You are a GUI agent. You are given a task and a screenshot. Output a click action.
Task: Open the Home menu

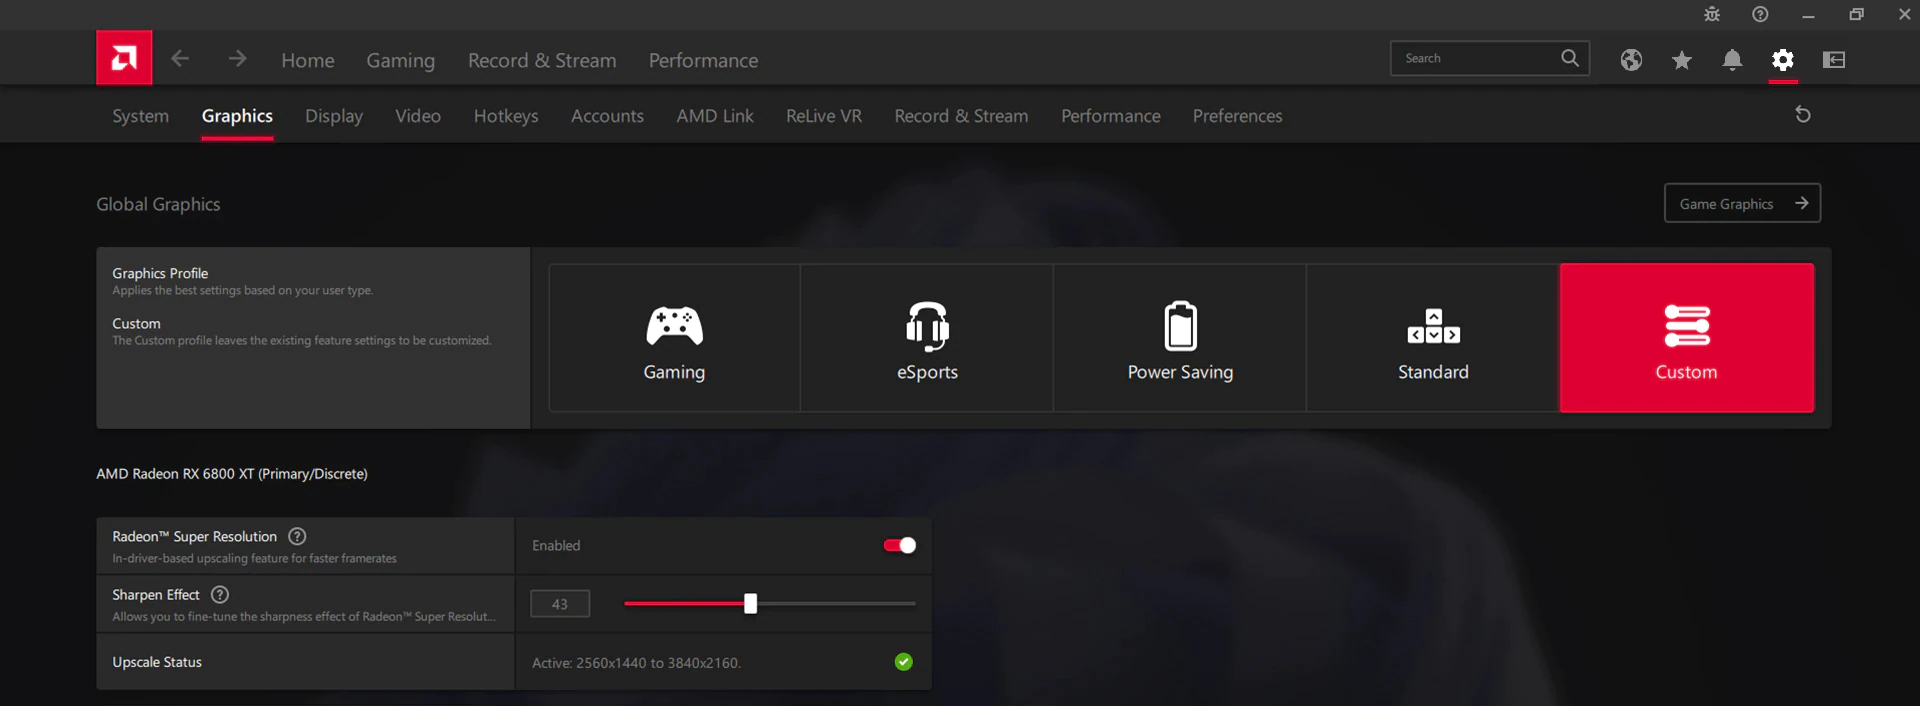(308, 60)
